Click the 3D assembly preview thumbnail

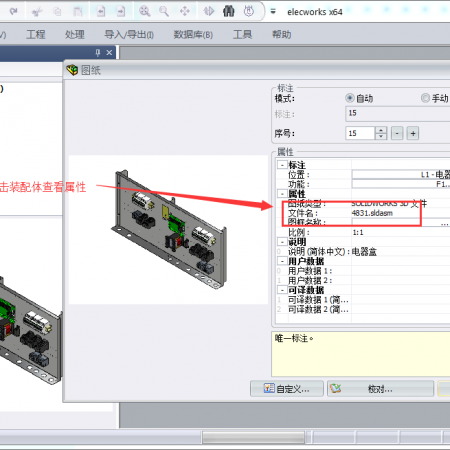click(x=168, y=230)
